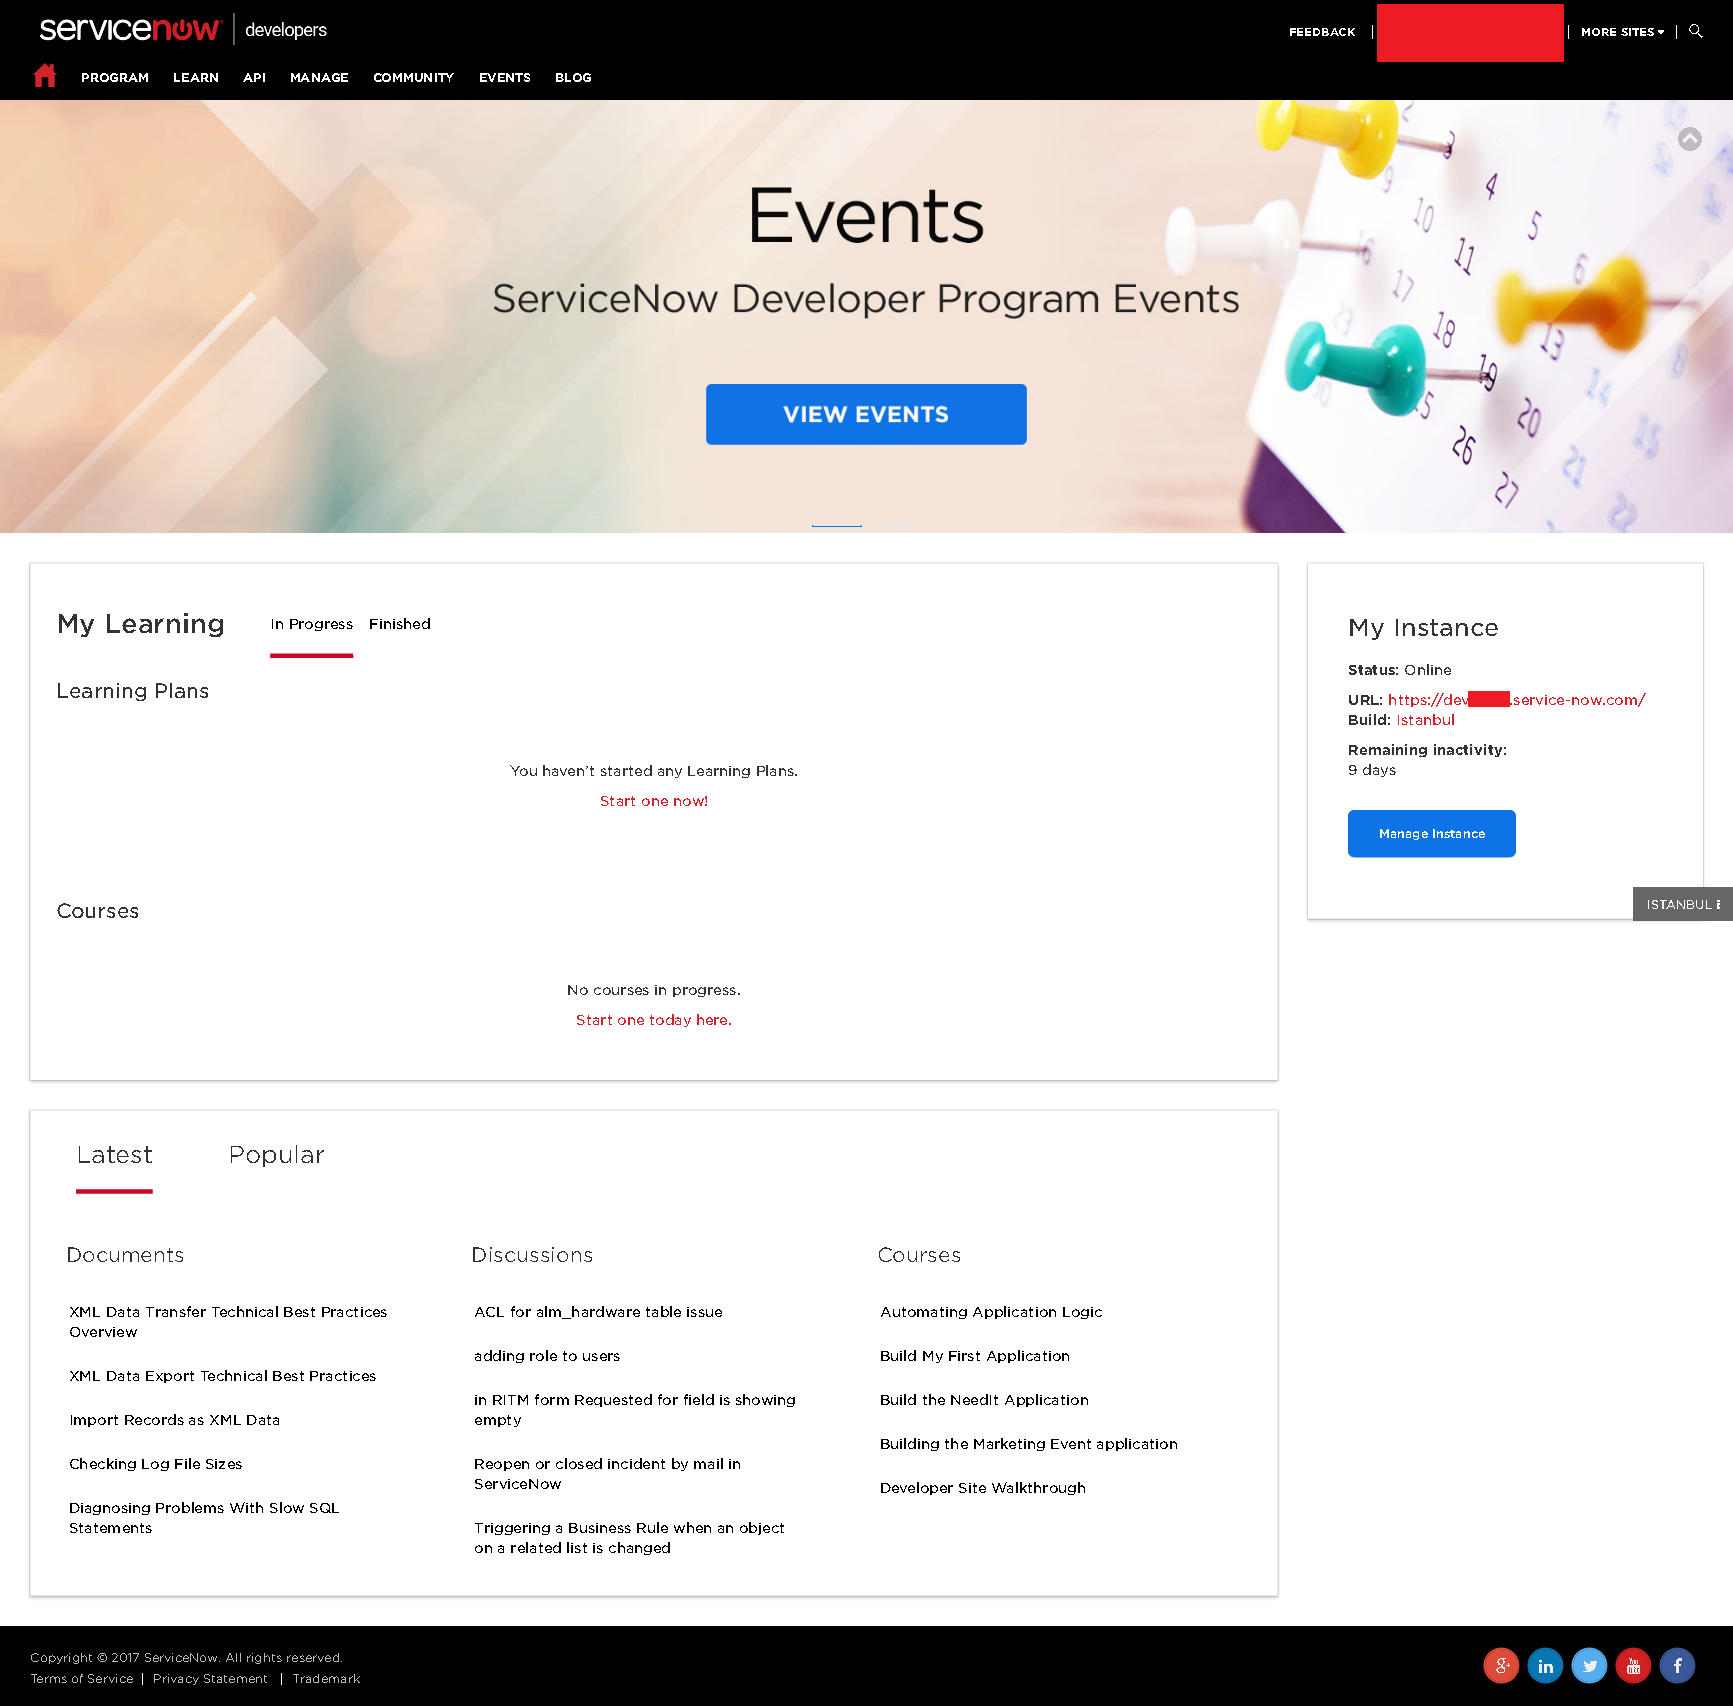Open the instance URL link
The image size is (1733, 1706).
click(x=1516, y=699)
